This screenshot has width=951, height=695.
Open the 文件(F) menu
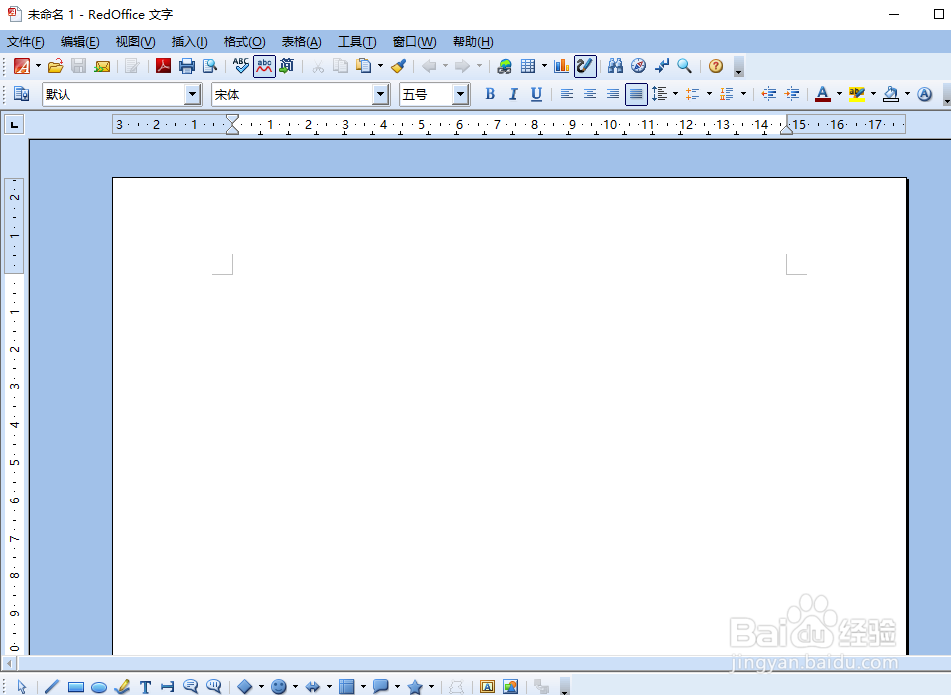coord(25,42)
